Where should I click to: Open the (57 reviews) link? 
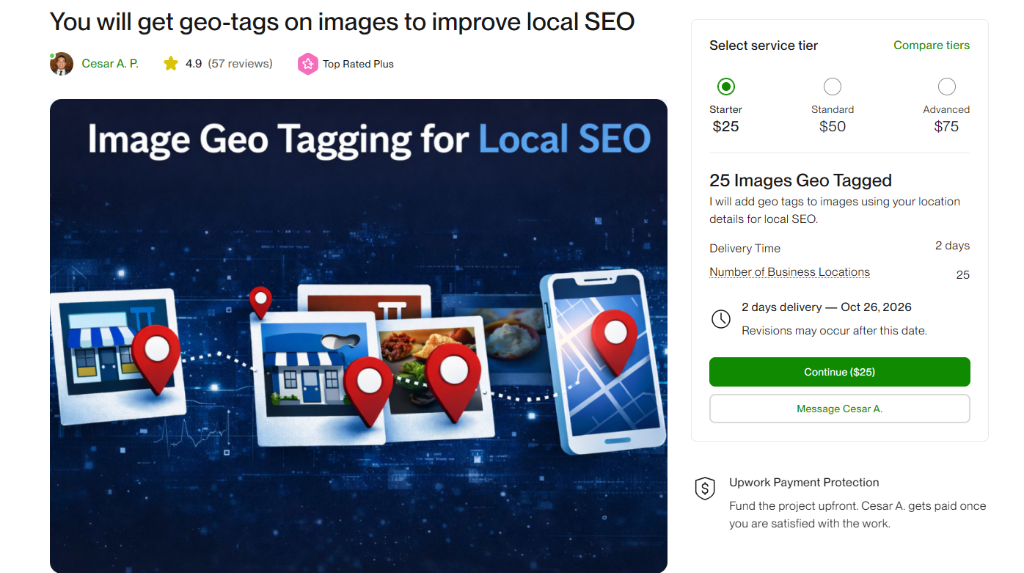(240, 63)
